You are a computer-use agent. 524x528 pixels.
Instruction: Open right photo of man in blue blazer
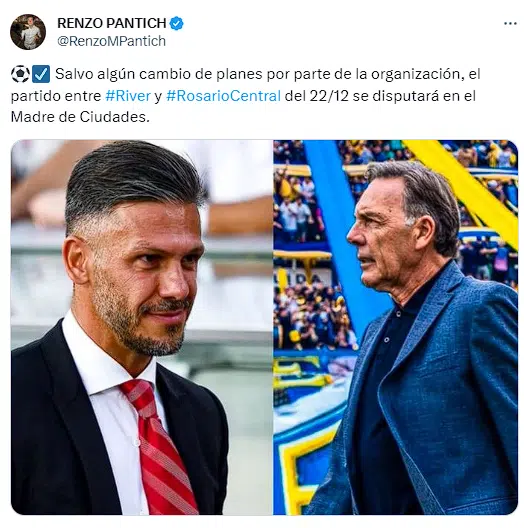pos(396,327)
